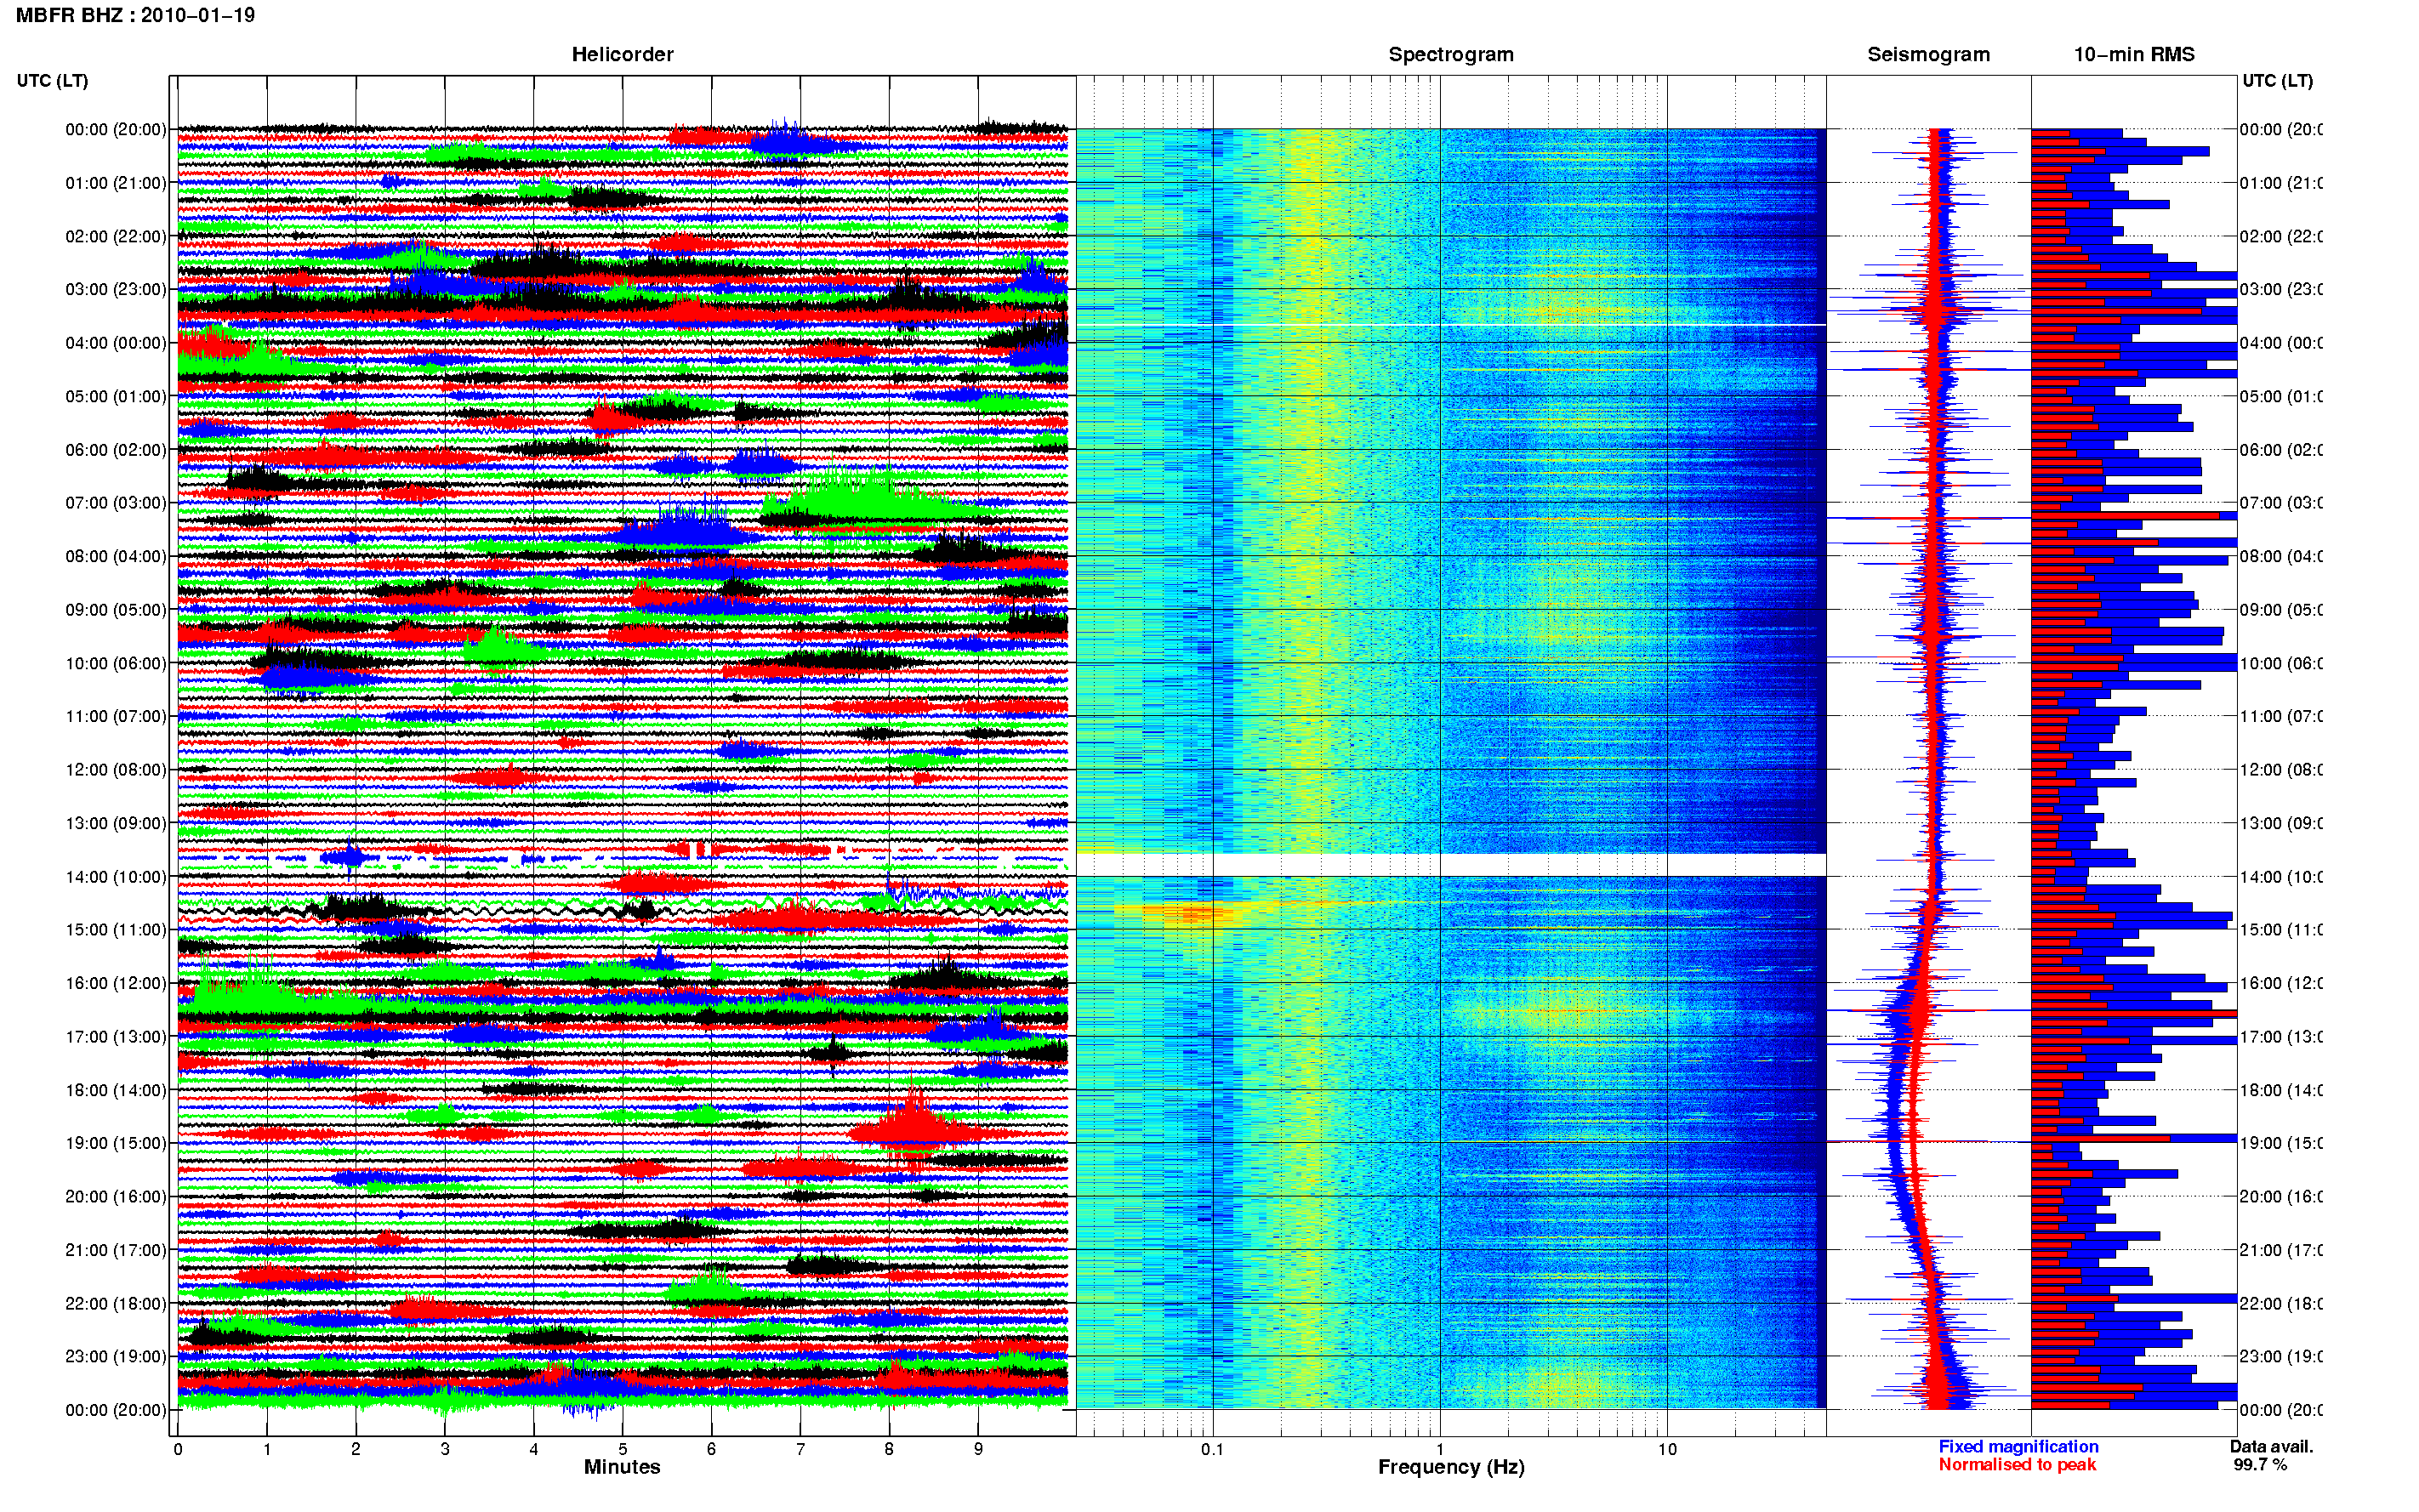Click the left time label '14:00 (10:00)'

pos(116,877)
